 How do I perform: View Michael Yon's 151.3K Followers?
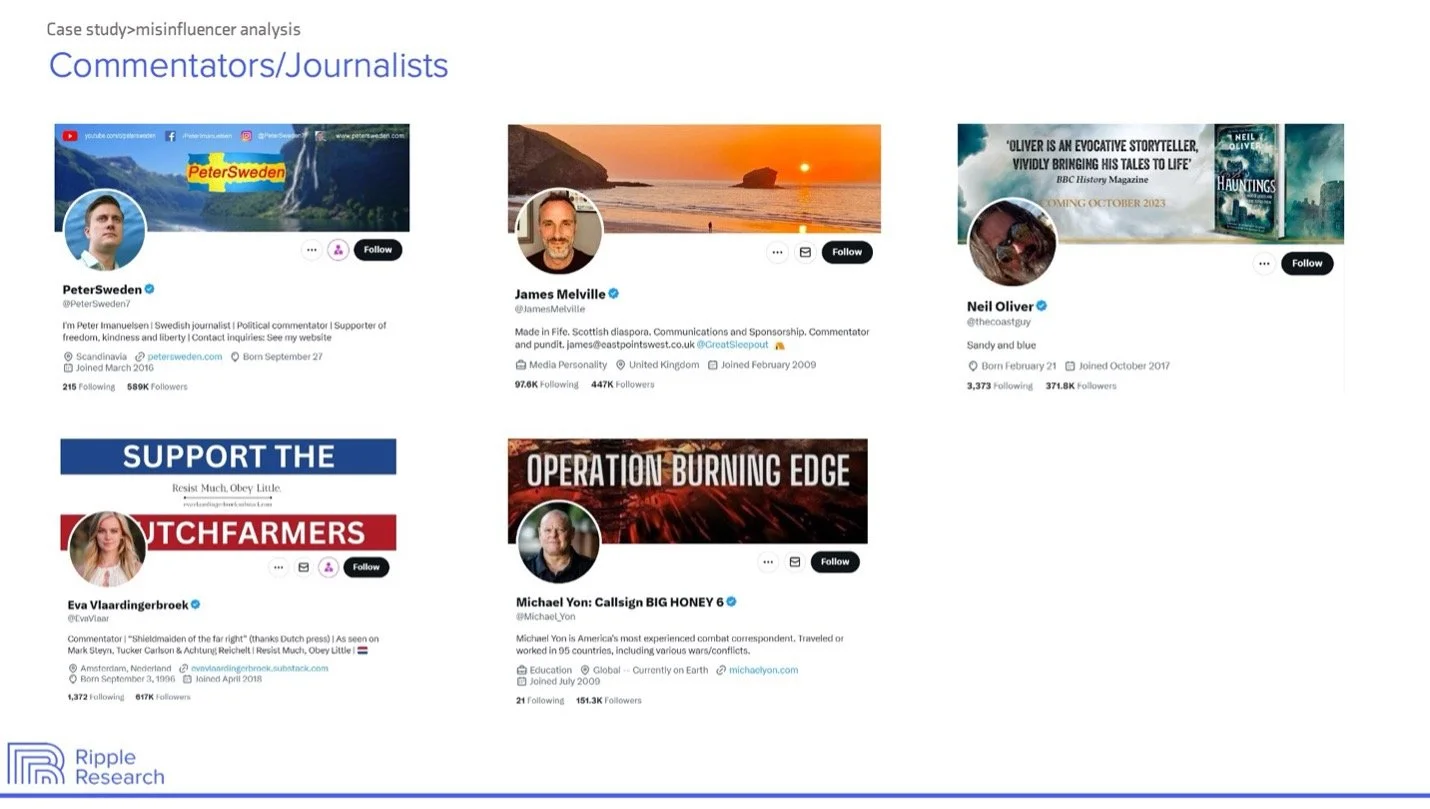click(x=609, y=701)
